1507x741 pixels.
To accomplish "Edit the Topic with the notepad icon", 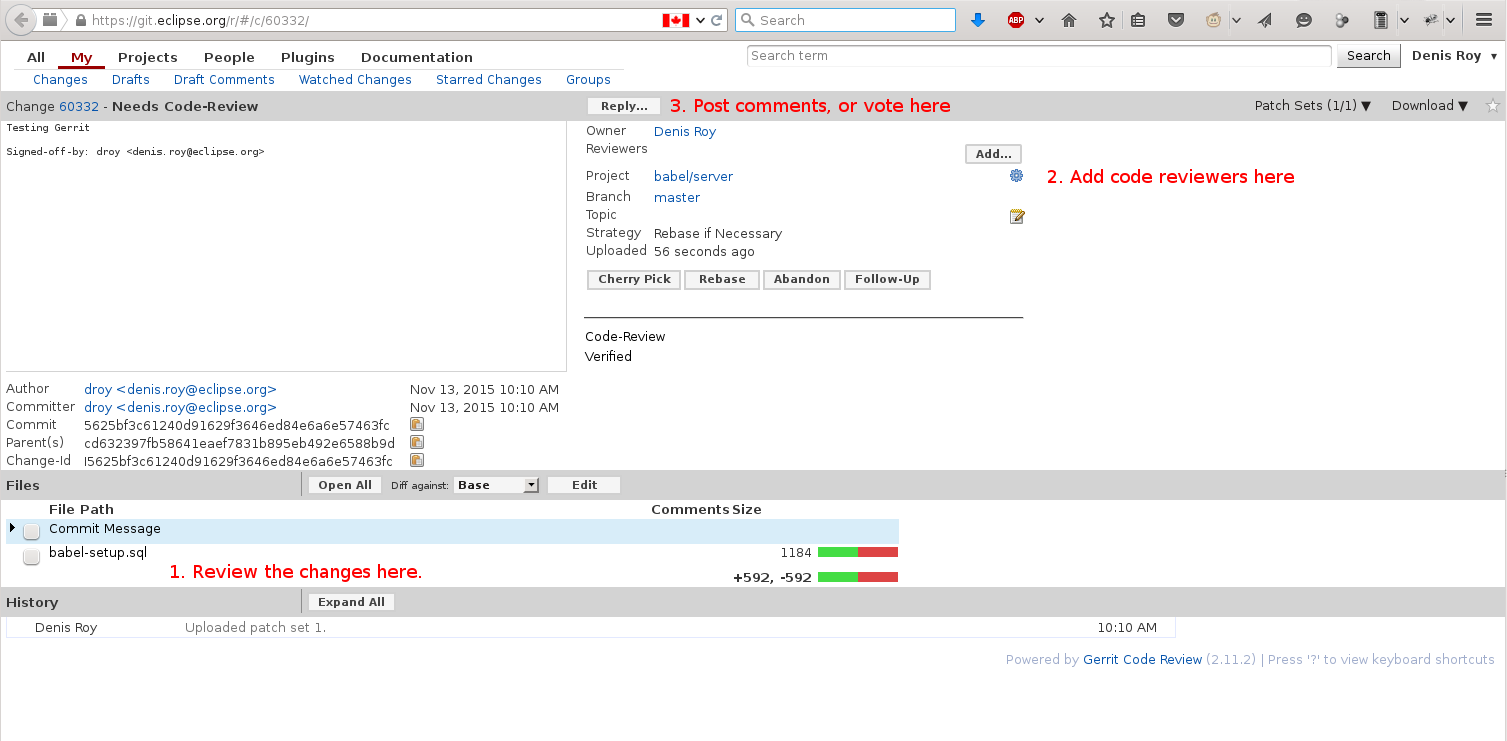I will coord(1017,216).
